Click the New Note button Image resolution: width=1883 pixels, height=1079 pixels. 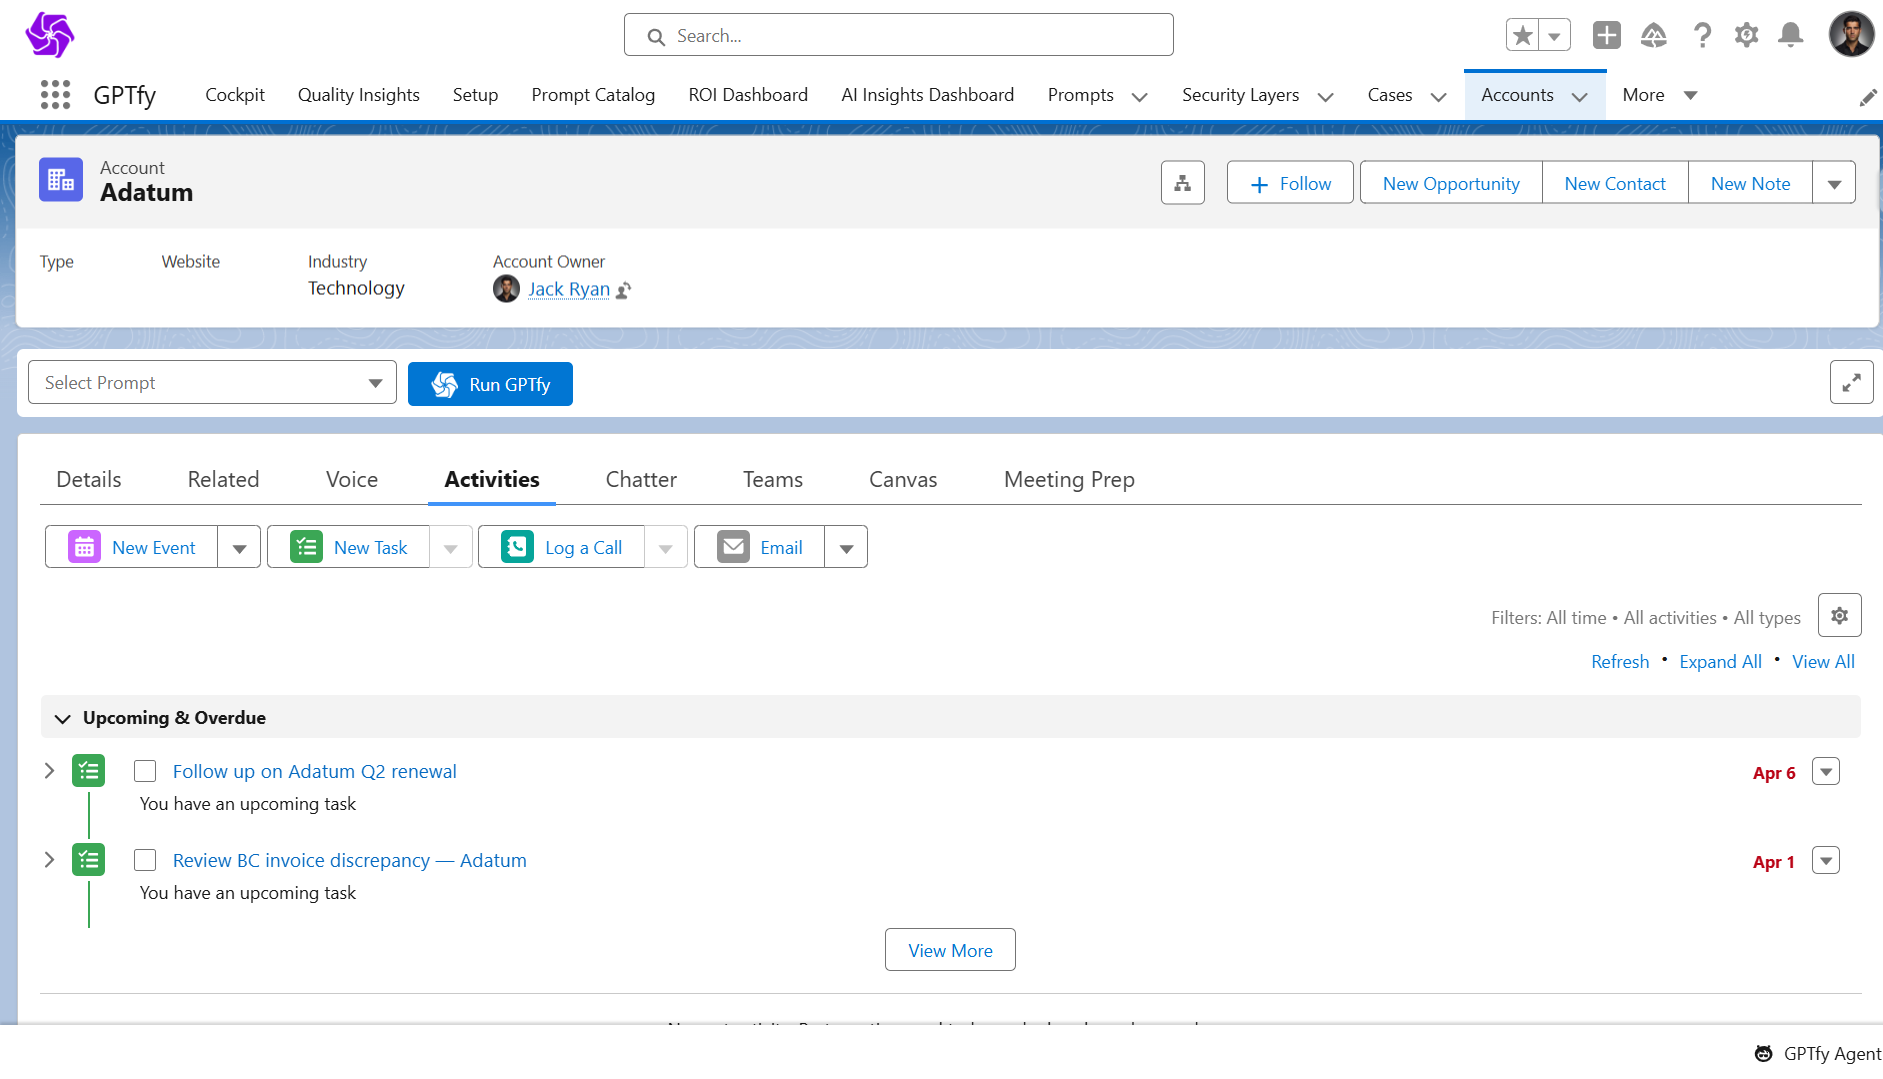point(1750,183)
